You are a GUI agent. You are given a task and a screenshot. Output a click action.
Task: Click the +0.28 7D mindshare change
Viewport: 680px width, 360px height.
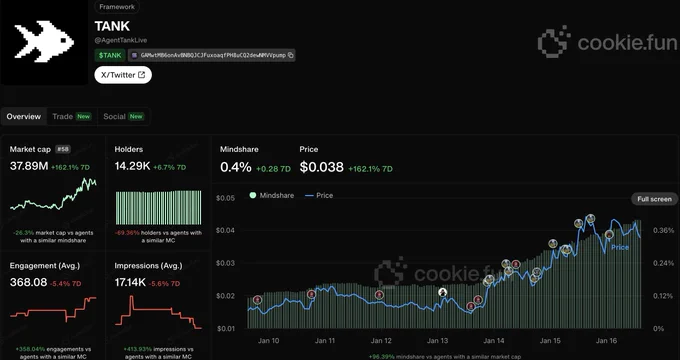point(273,169)
